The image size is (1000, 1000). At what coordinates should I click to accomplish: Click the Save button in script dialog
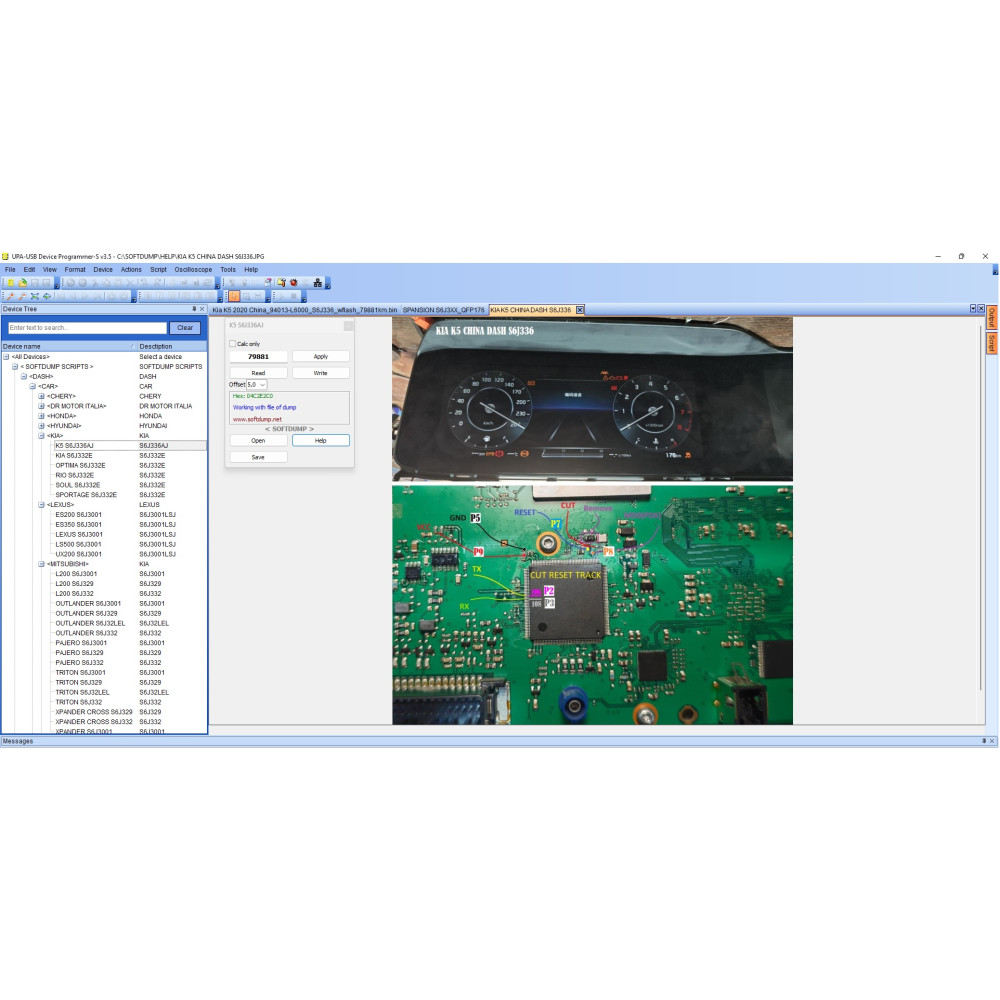pyautogui.click(x=258, y=457)
